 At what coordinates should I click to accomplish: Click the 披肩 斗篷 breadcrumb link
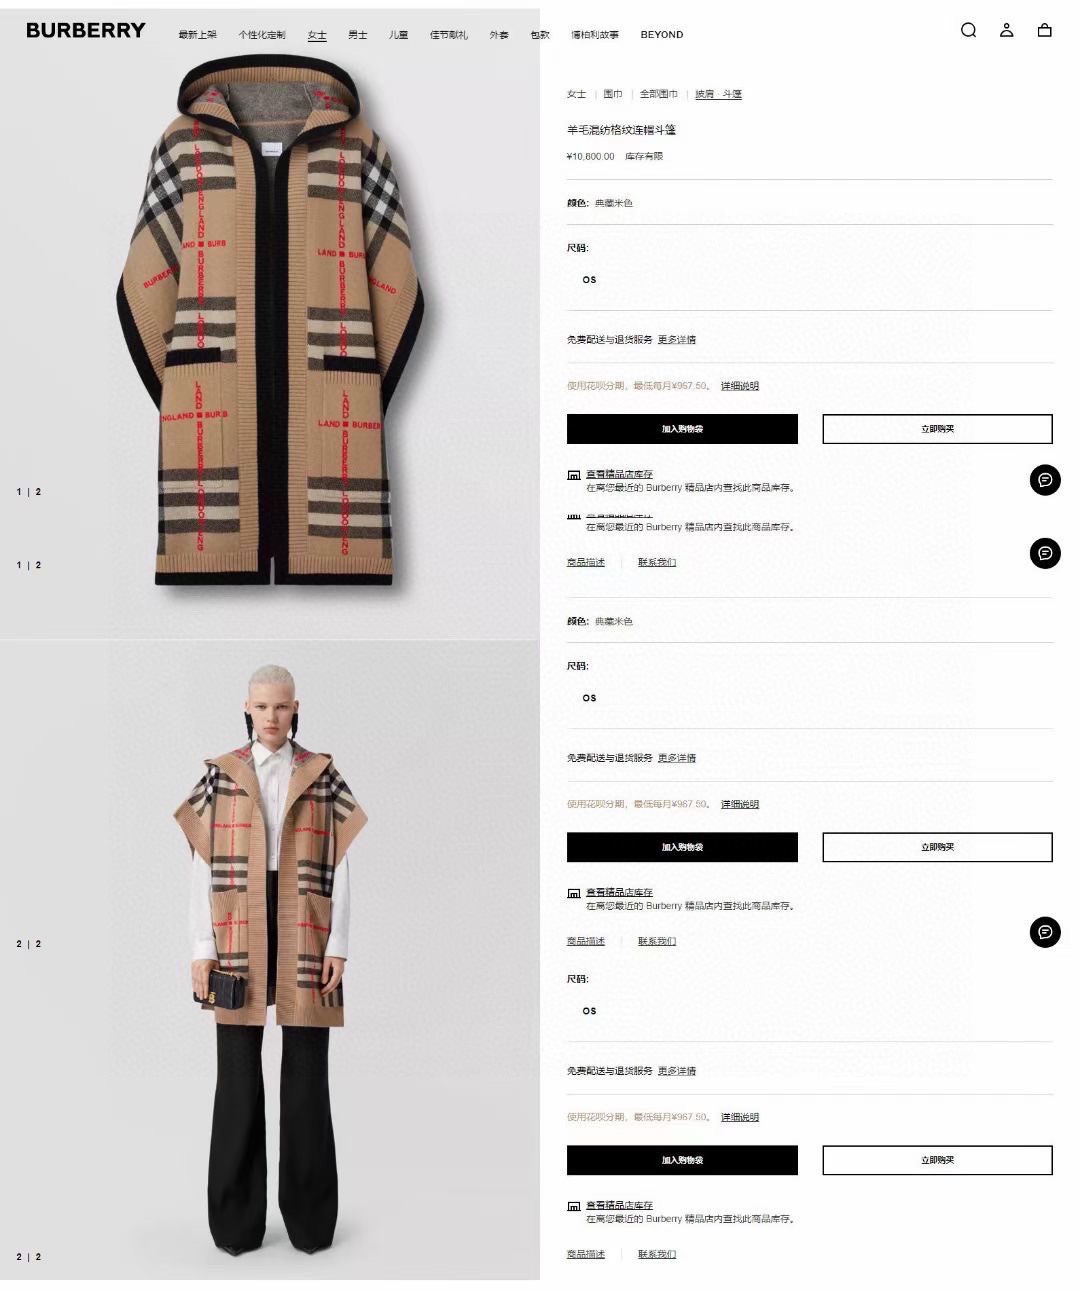point(719,94)
